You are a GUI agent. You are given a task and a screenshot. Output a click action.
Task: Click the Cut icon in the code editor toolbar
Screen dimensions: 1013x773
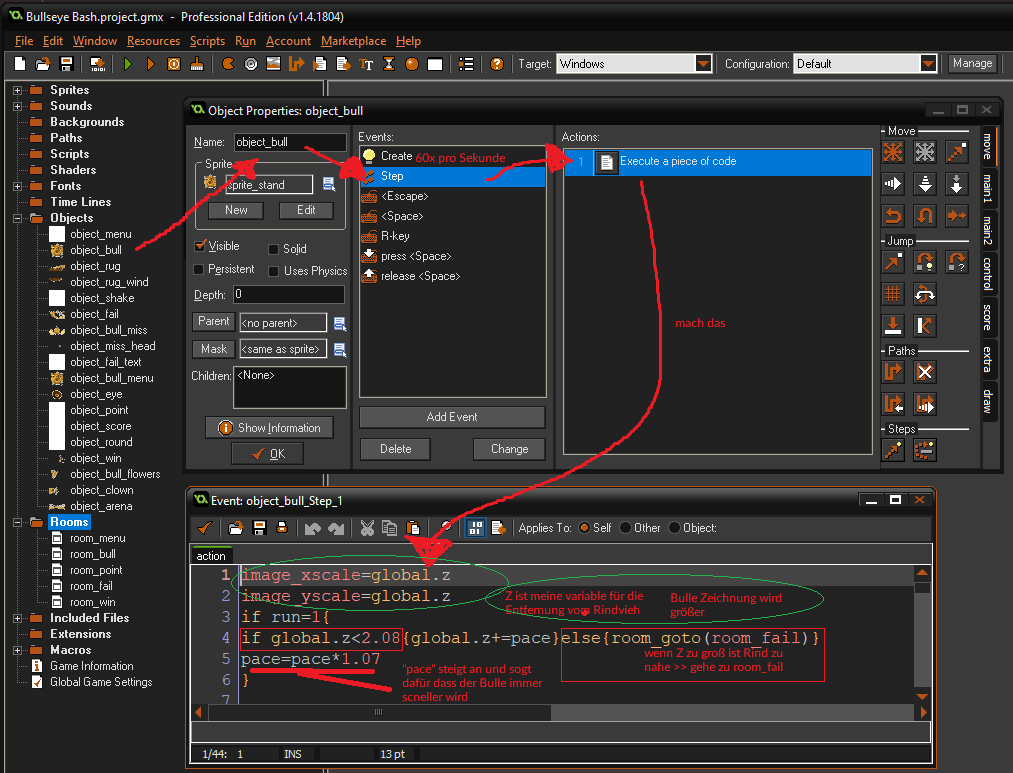366,527
